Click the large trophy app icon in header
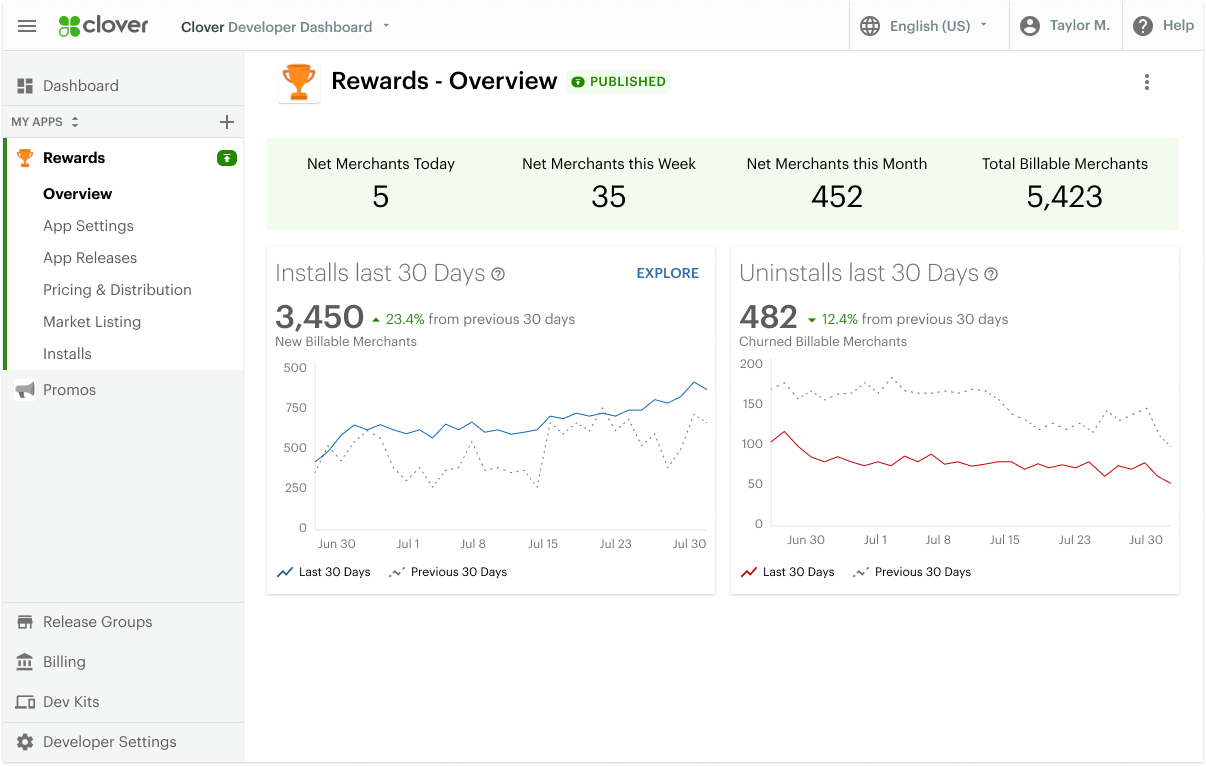The height and width of the screenshot is (766, 1206). tap(299, 82)
